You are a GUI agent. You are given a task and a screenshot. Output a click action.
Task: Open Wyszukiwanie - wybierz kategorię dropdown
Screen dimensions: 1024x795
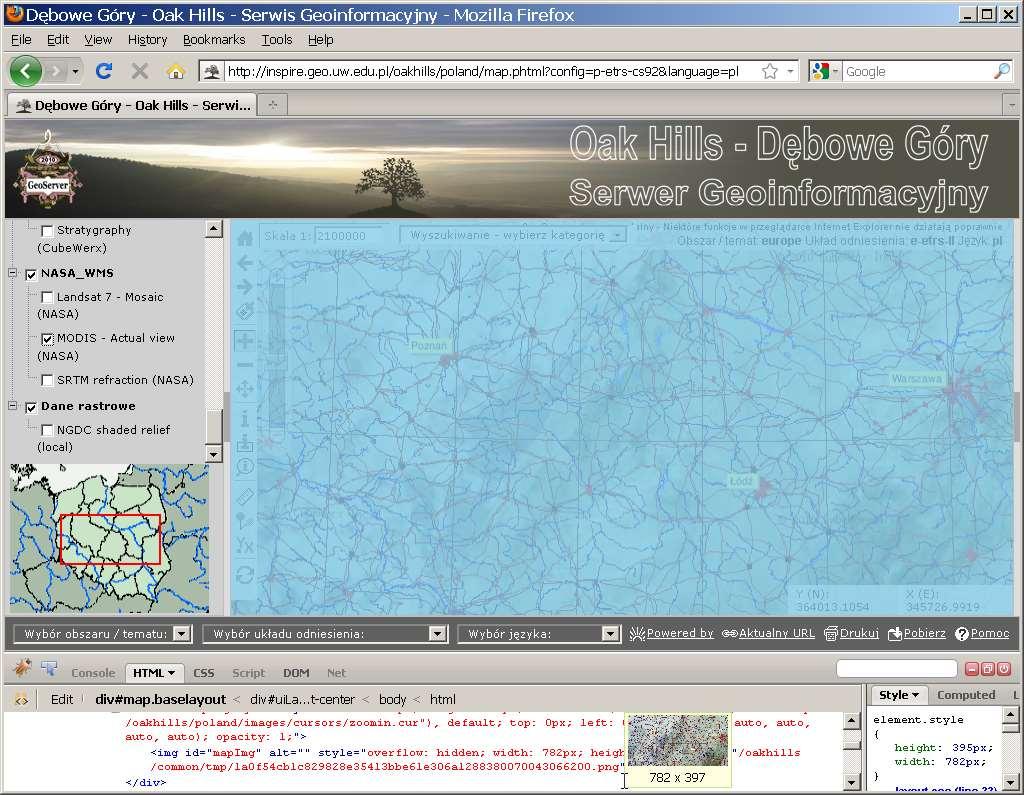click(513, 235)
